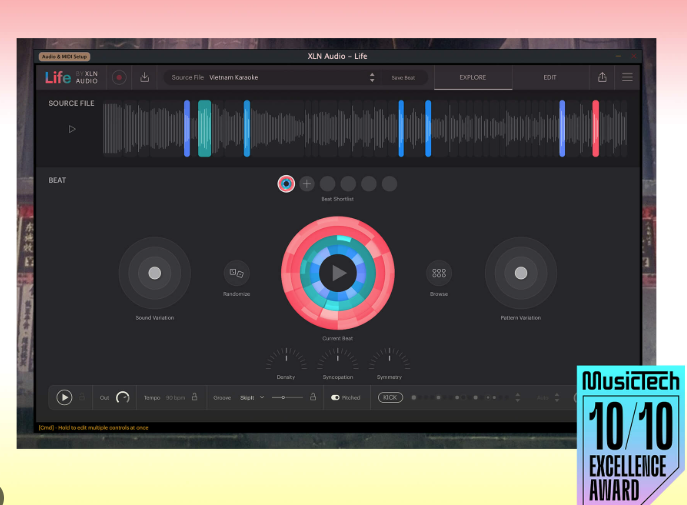The image size is (687, 505).
Task: Click the Groove amount slider
Action: (x=287, y=397)
